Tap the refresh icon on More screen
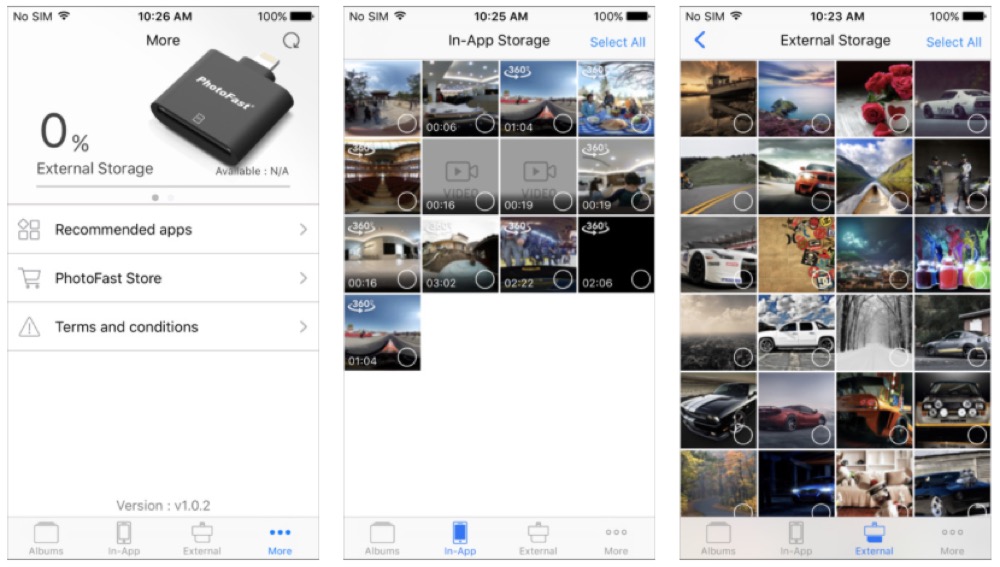Viewport: 1000px width, 567px height. 291,41
